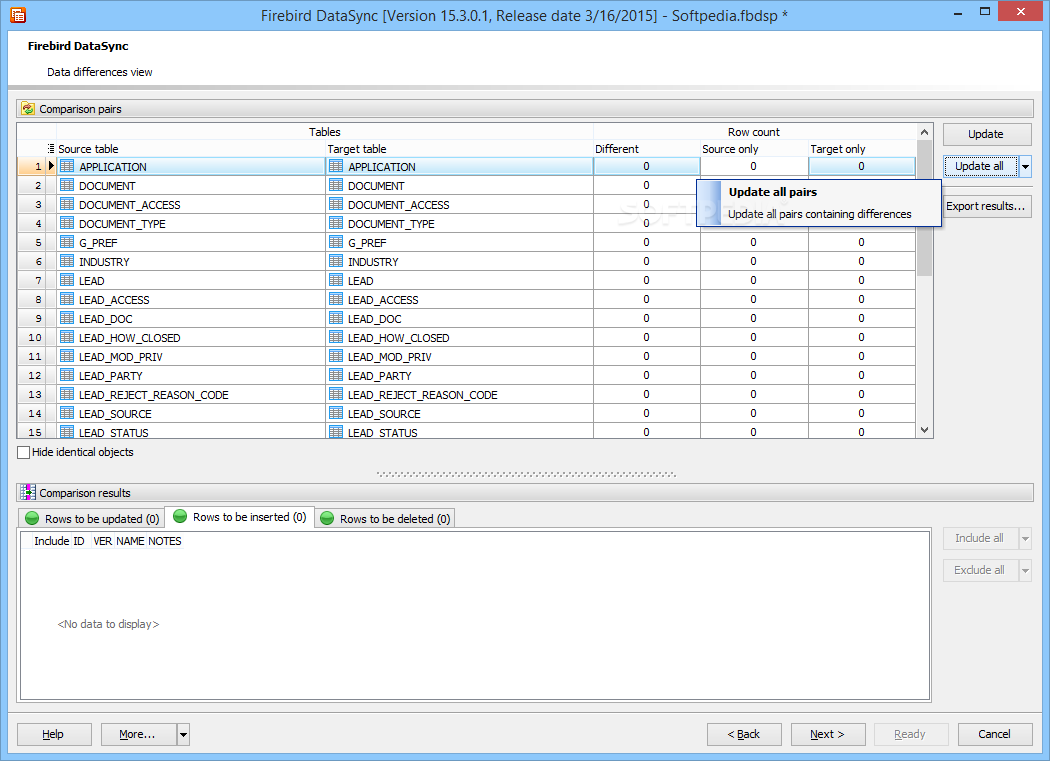Click the green icon on Rows to be inserted tab

[179, 516]
